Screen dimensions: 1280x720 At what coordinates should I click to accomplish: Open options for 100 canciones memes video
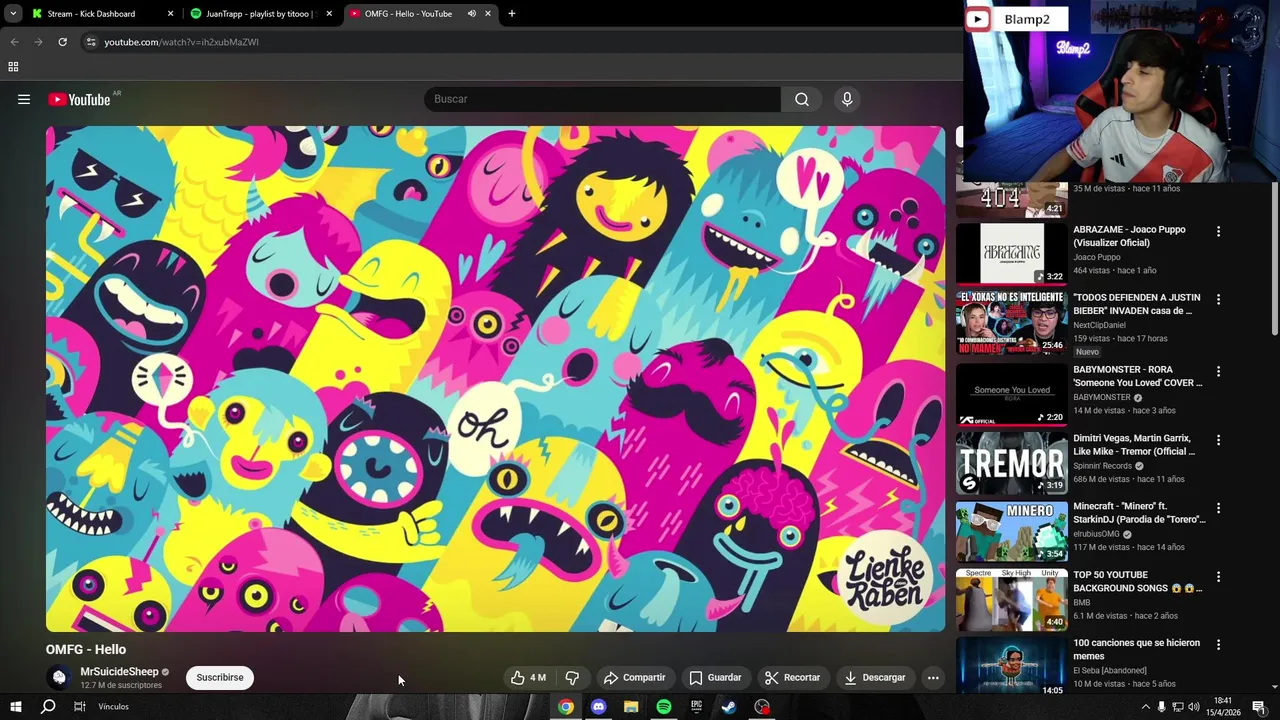(x=1218, y=645)
